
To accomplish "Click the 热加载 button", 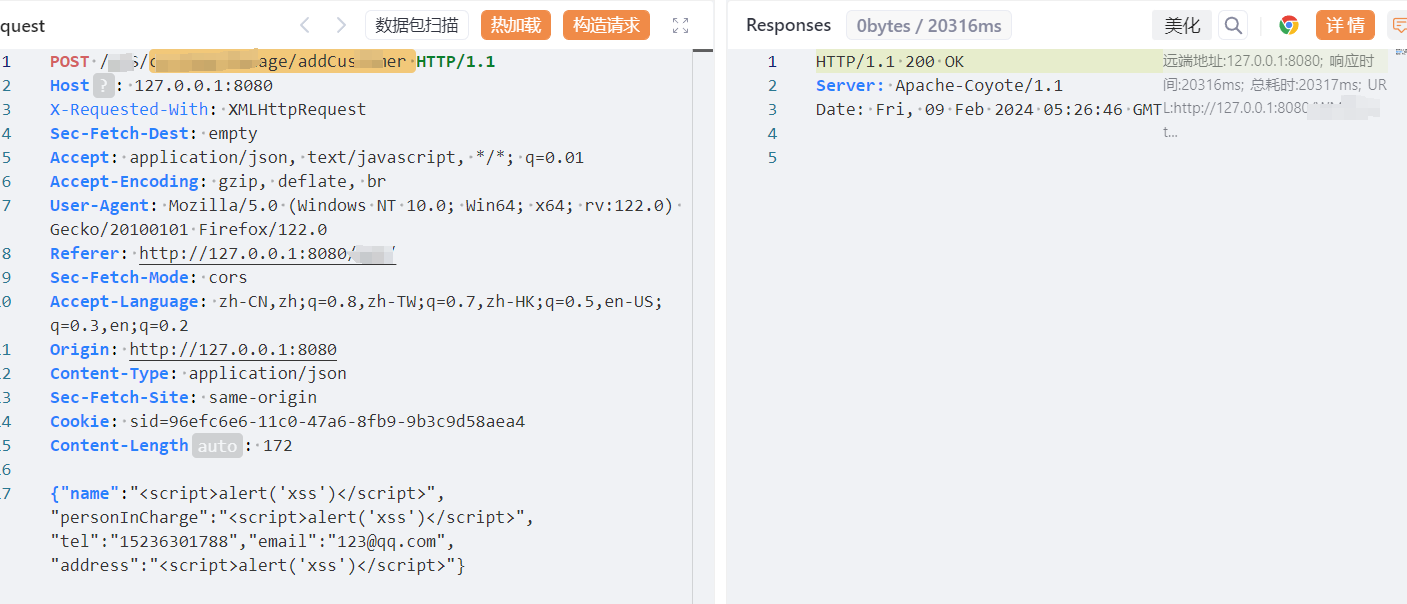I will [x=516, y=25].
